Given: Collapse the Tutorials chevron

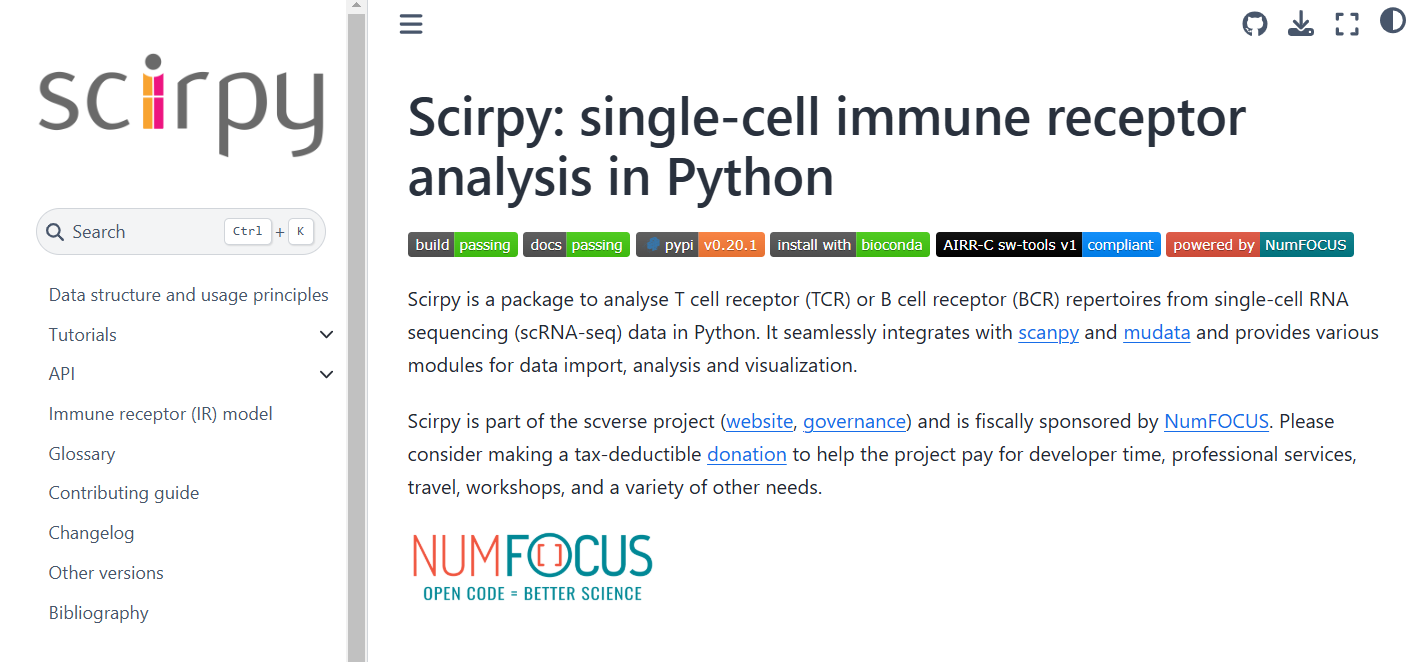Looking at the screenshot, I should [326, 334].
